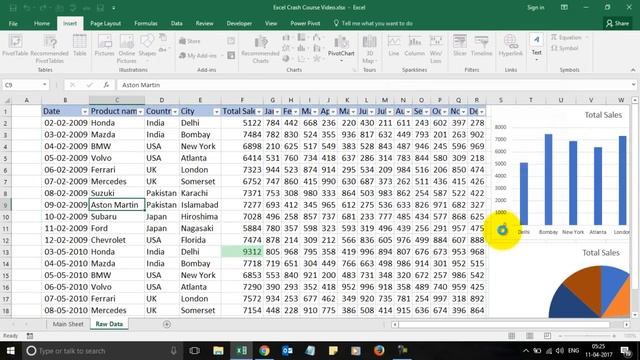This screenshot has width=640, height=360.
Task: Expand the formula bar
Action: pyautogui.click(x=633, y=85)
